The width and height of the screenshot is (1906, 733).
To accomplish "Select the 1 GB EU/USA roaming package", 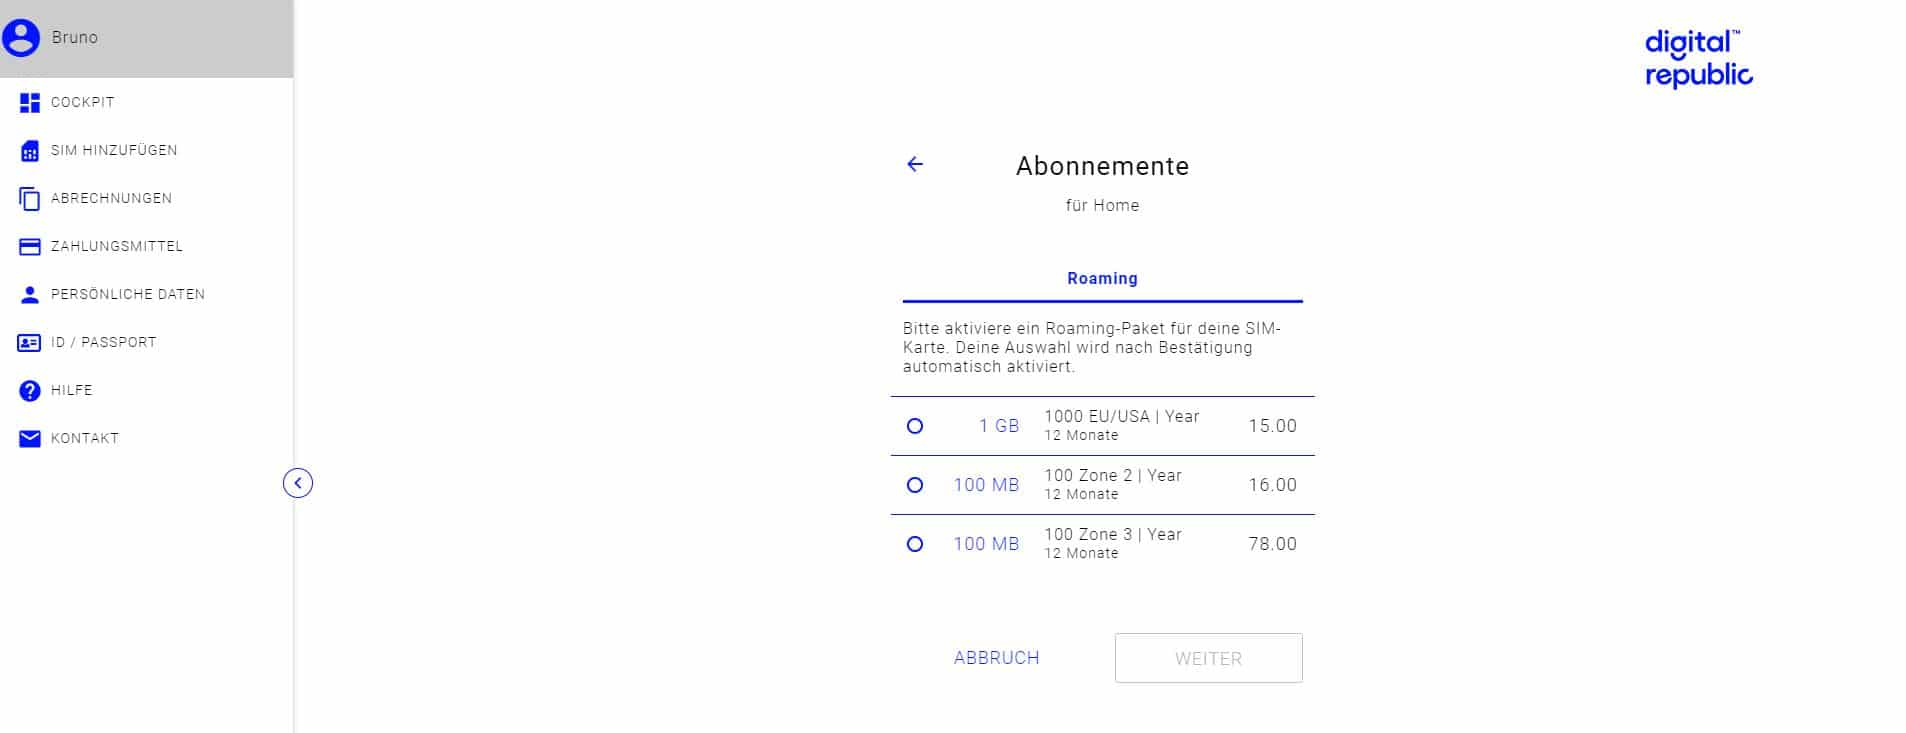I will click(x=913, y=425).
